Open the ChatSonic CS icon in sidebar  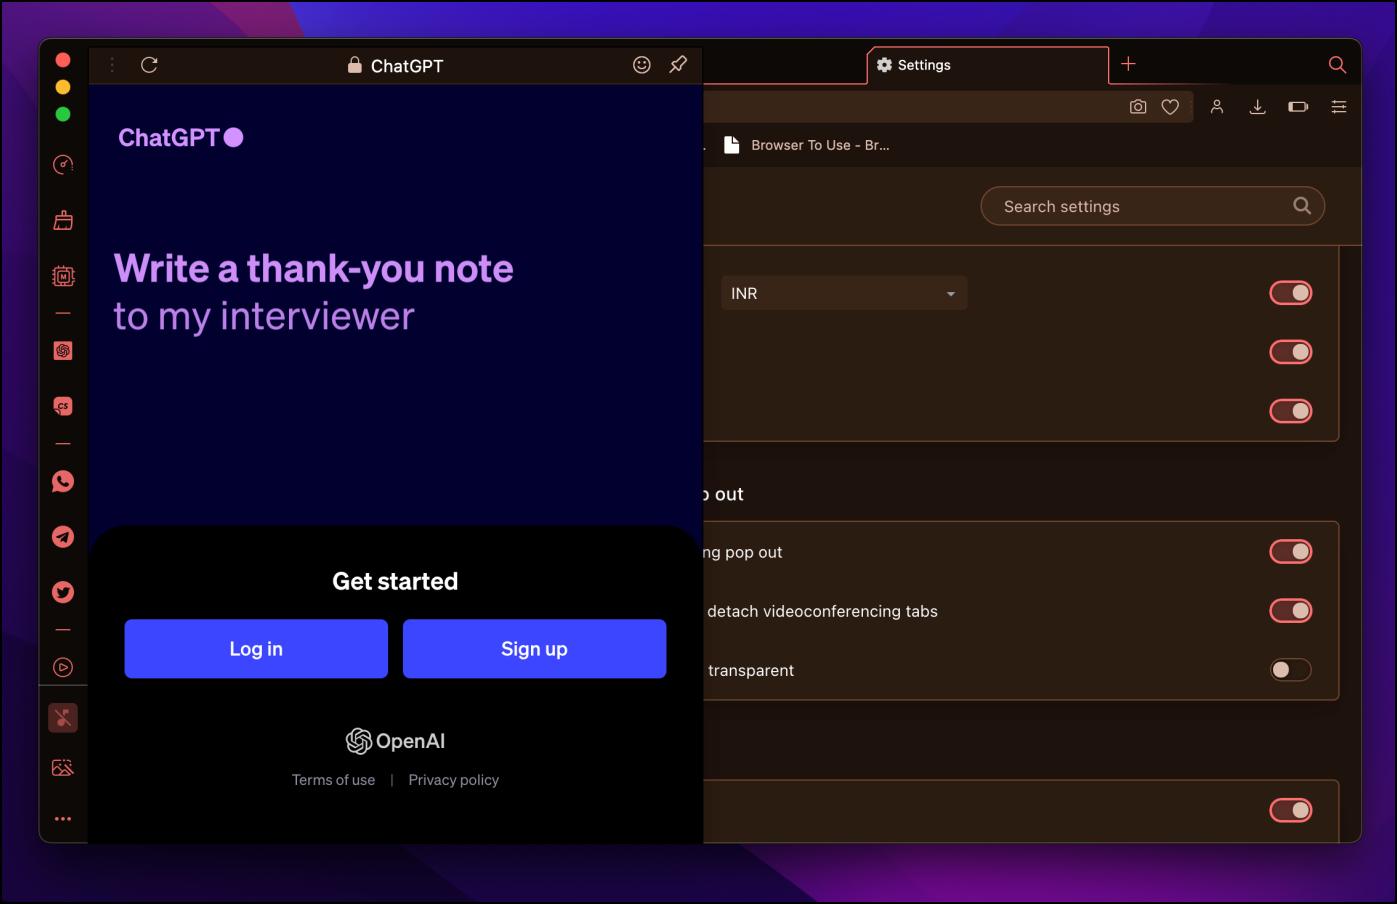click(x=63, y=407)
